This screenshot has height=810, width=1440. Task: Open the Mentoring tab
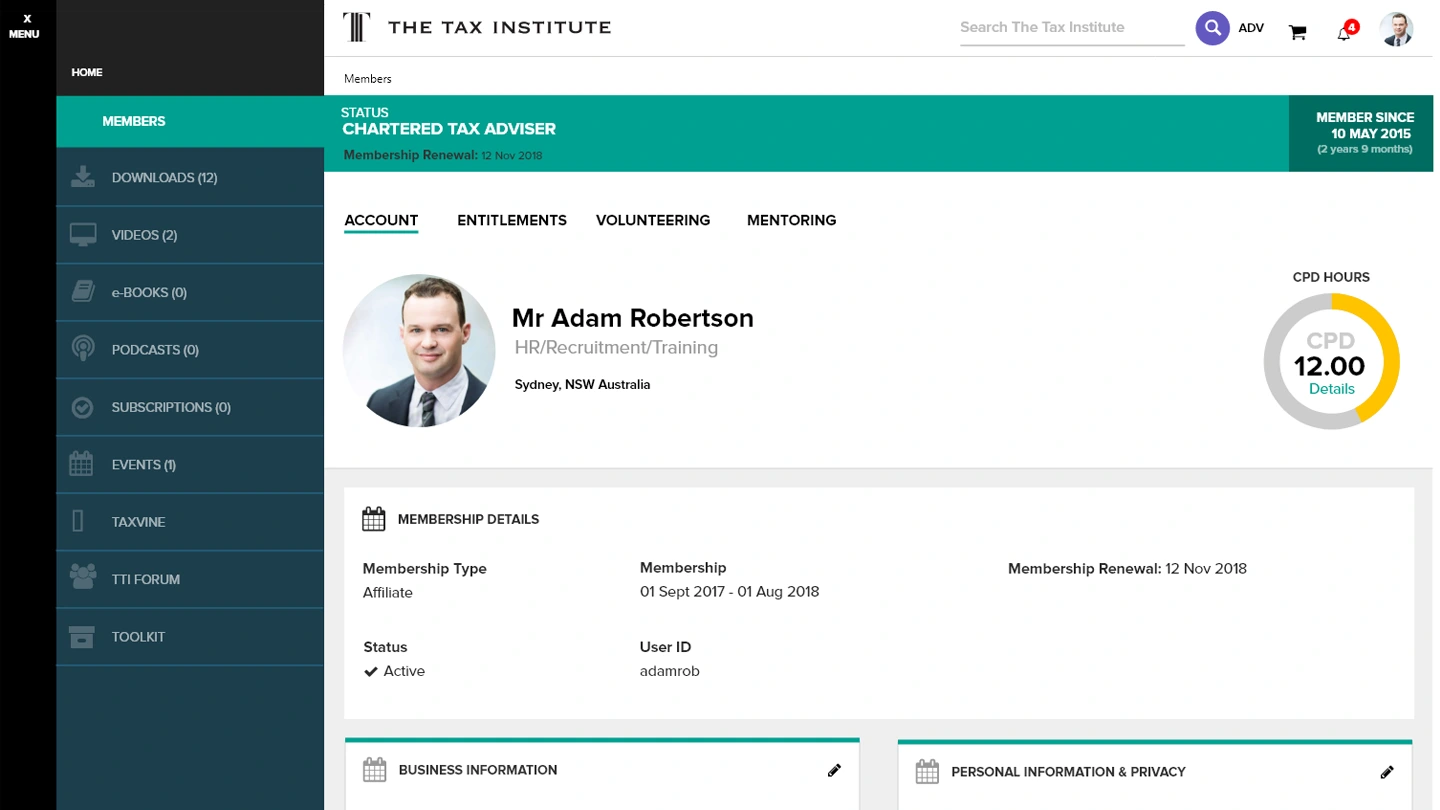791,220
